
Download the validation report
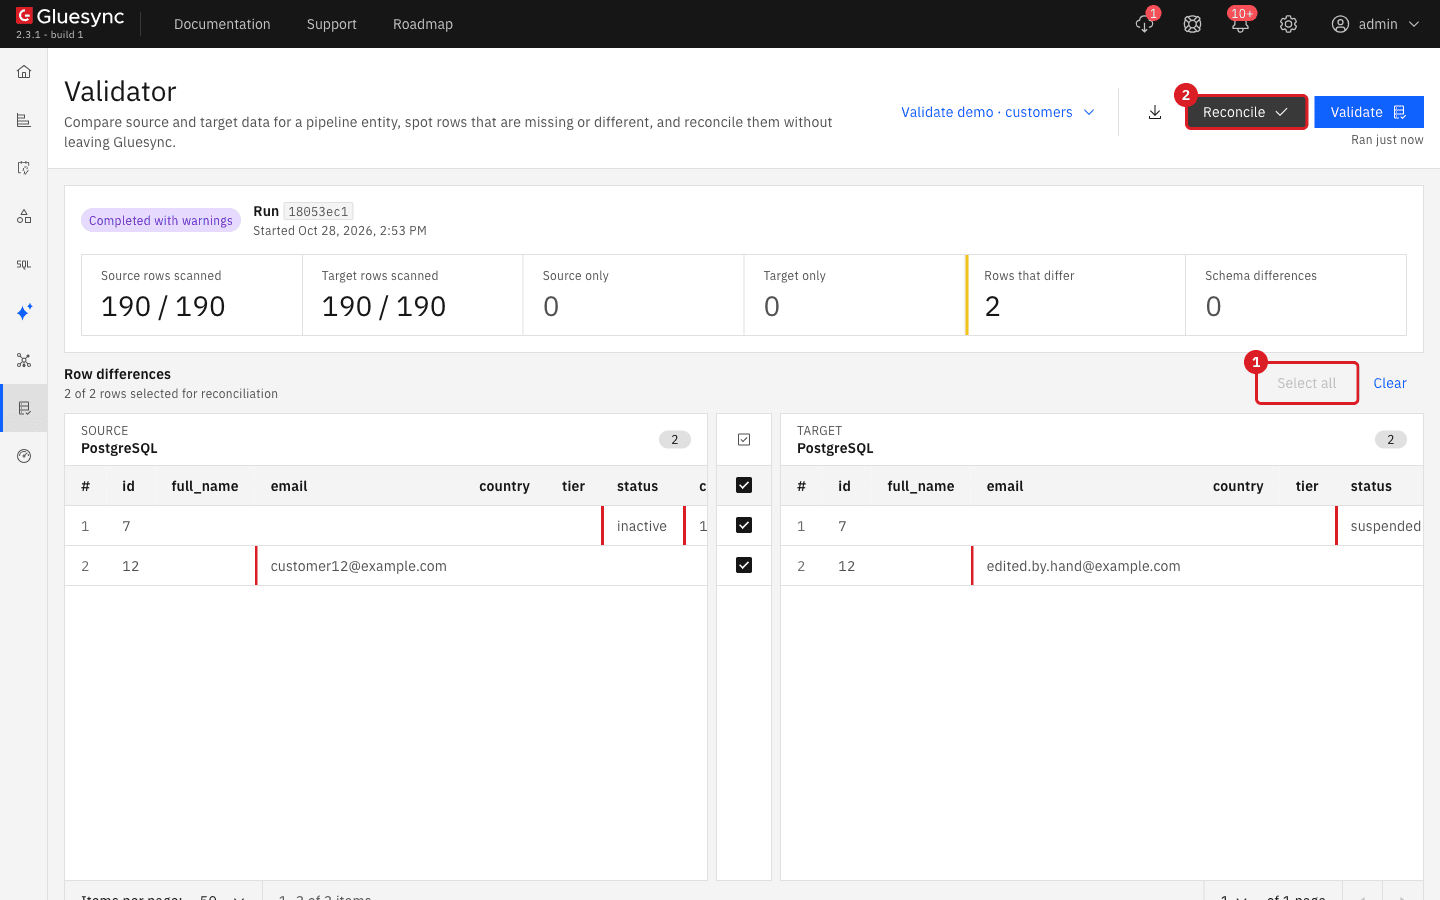[1155, 112]
